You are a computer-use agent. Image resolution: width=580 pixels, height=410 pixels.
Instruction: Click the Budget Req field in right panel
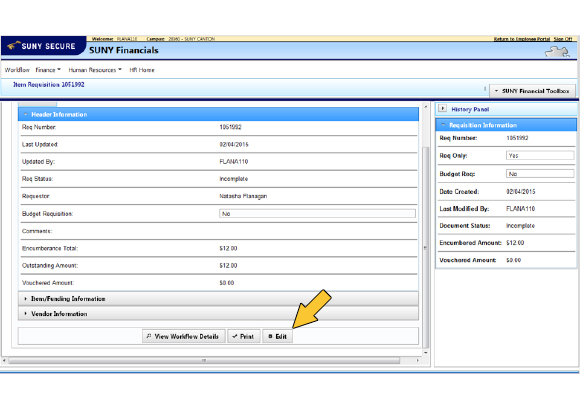tap(540, 174)
